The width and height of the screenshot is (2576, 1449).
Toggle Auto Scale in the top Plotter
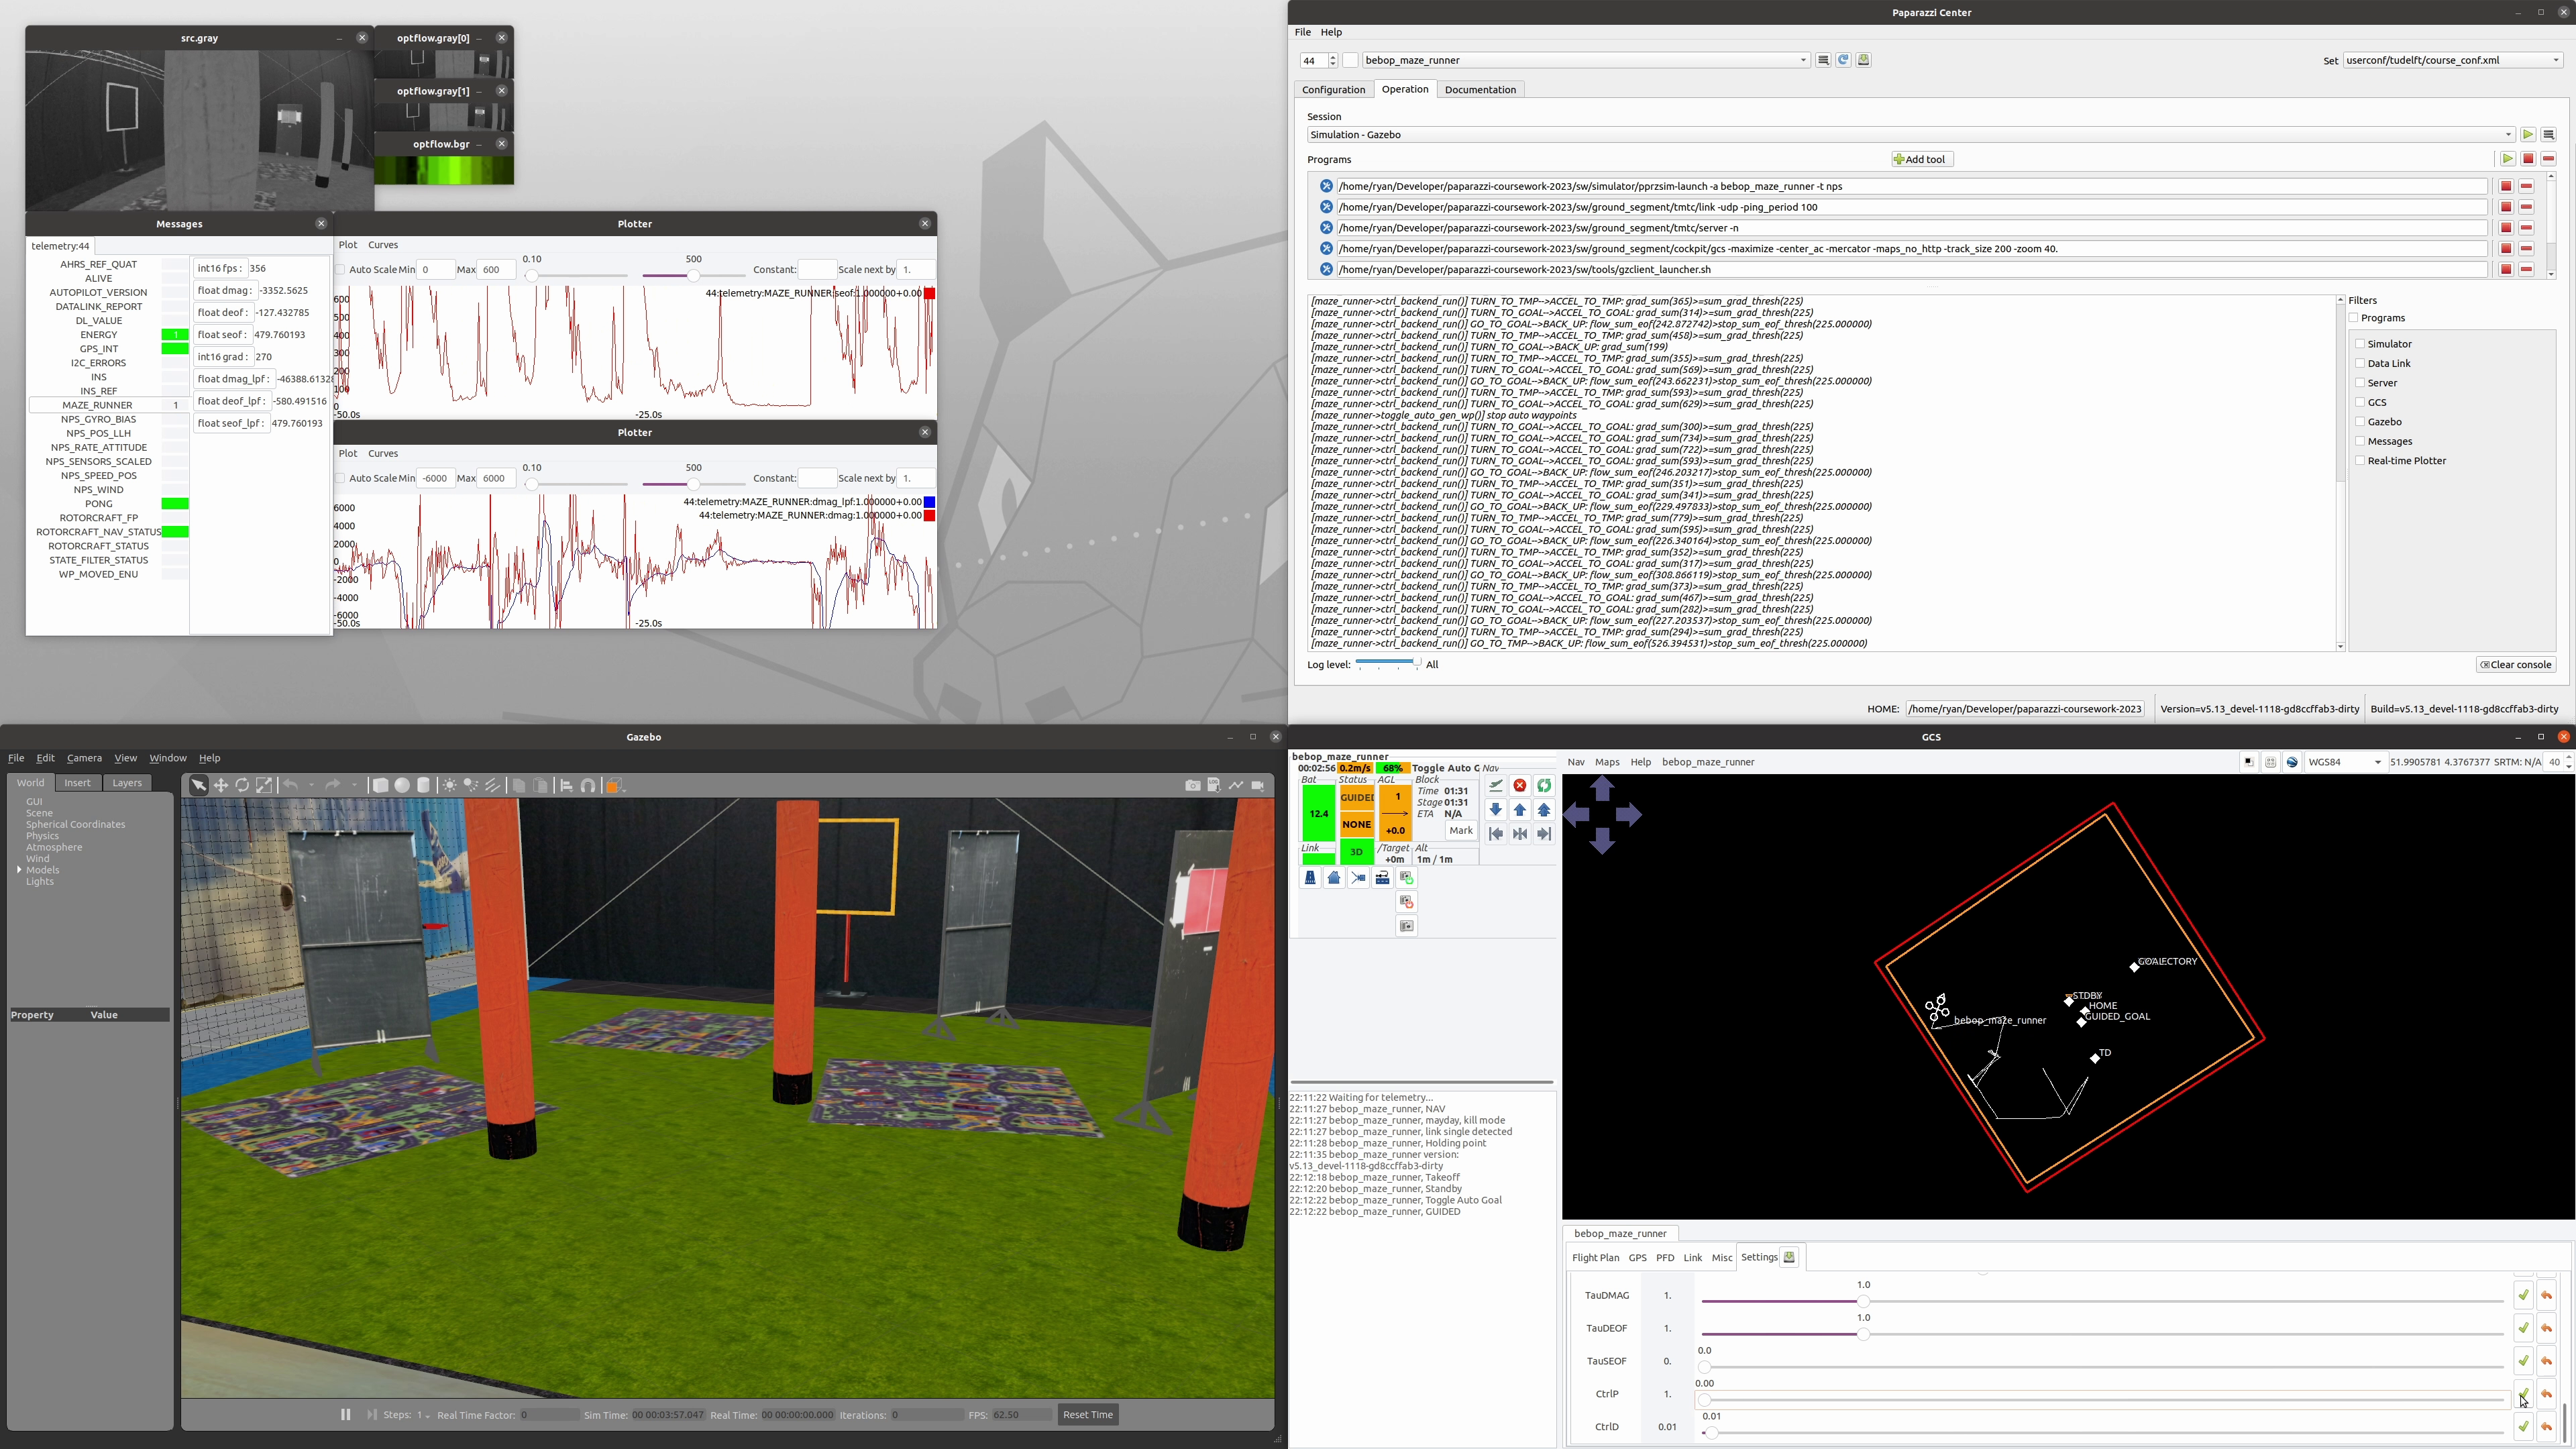pos(341,269)
